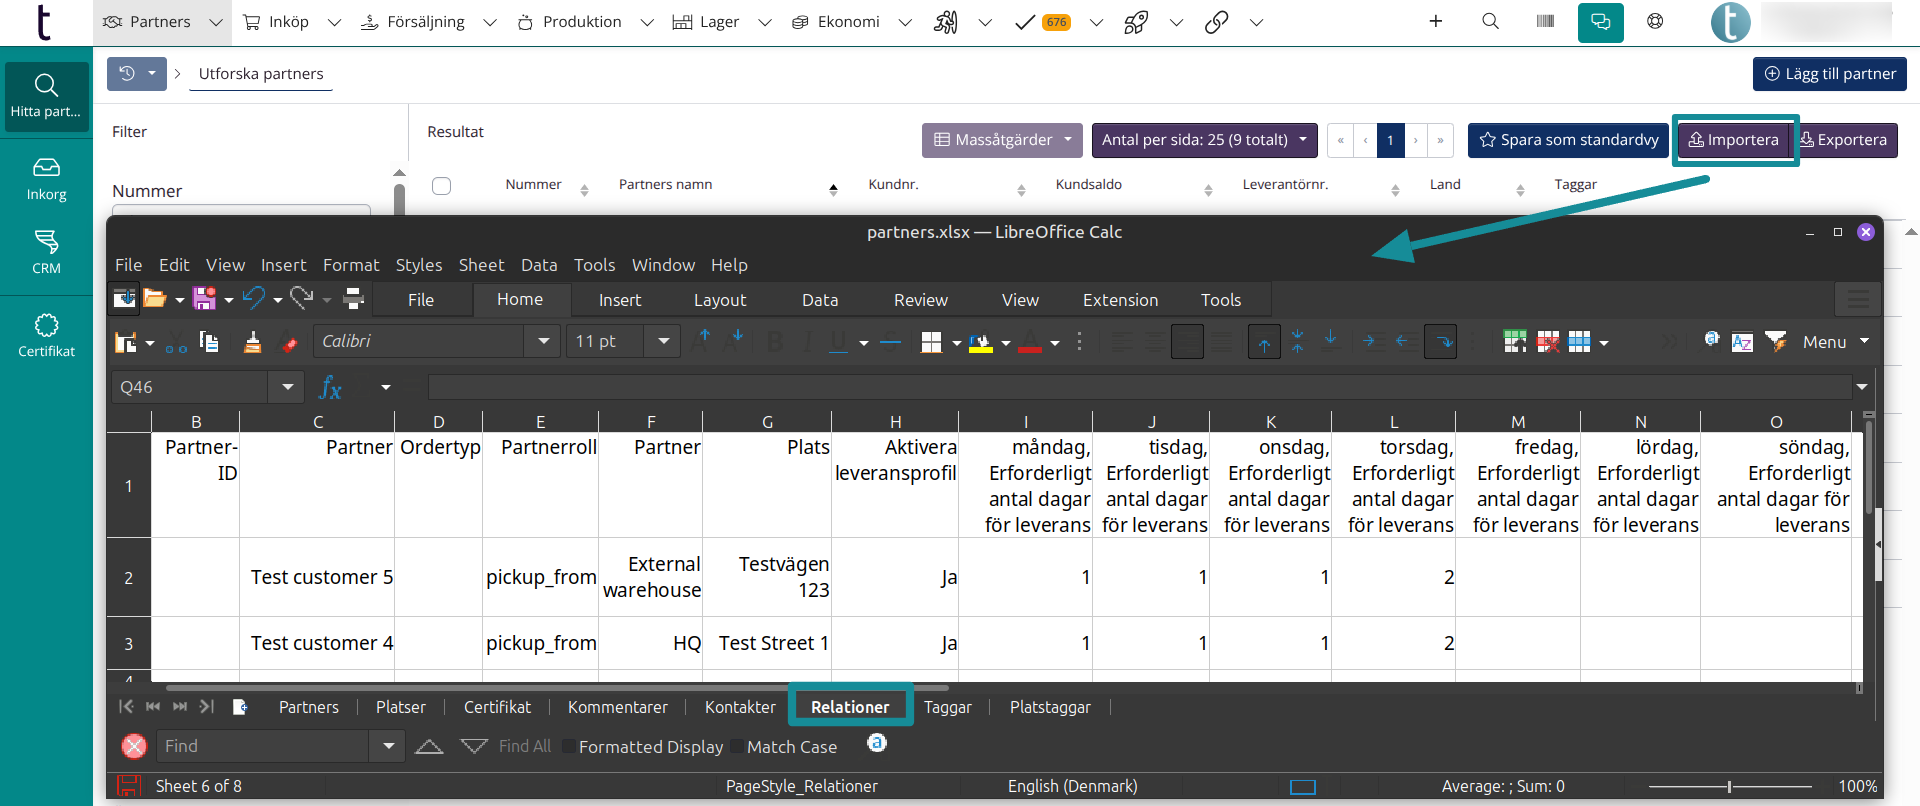The height and width of the screenshot is (806, 1920).
Task: Center cell content vertically
Action: pos(1297,342)
